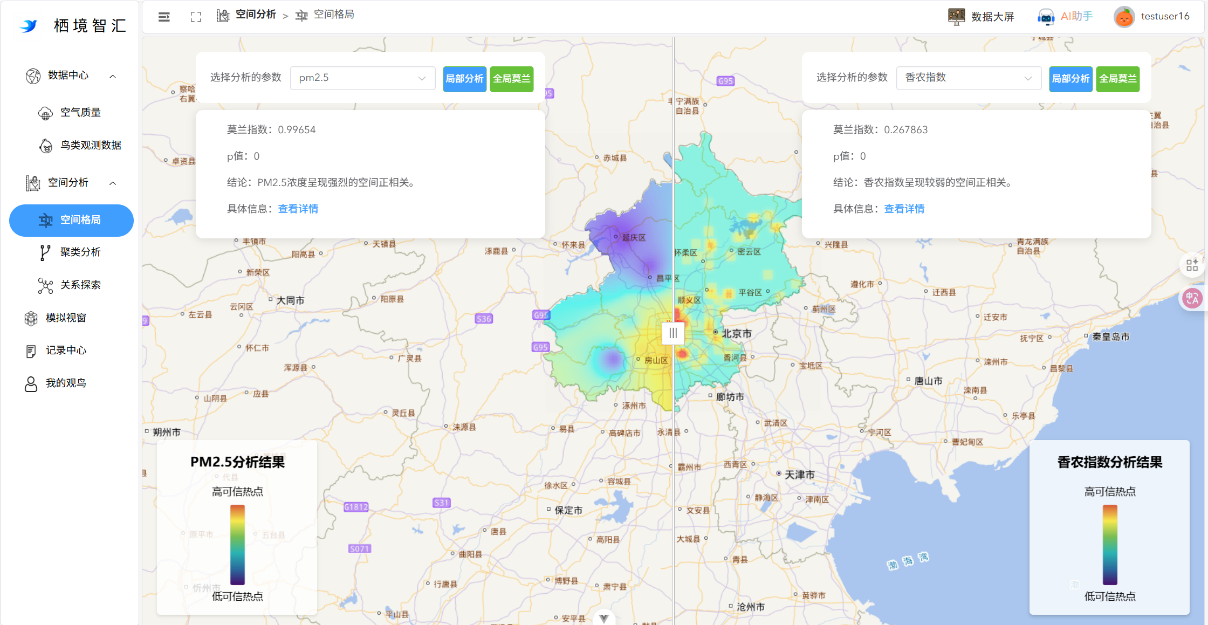
Task: Select the highlighted 空间格局 sidebar item
Action: click(x=71, y=220)
